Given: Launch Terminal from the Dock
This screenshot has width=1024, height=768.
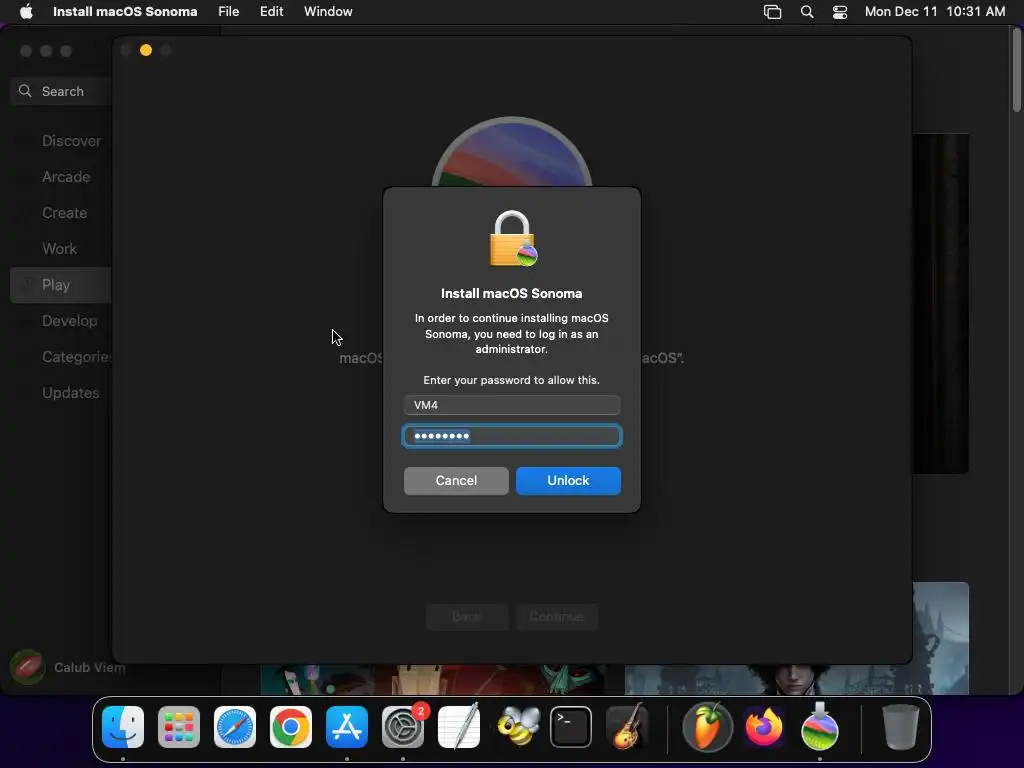Looking at the screenshot, I should [571, 727].
